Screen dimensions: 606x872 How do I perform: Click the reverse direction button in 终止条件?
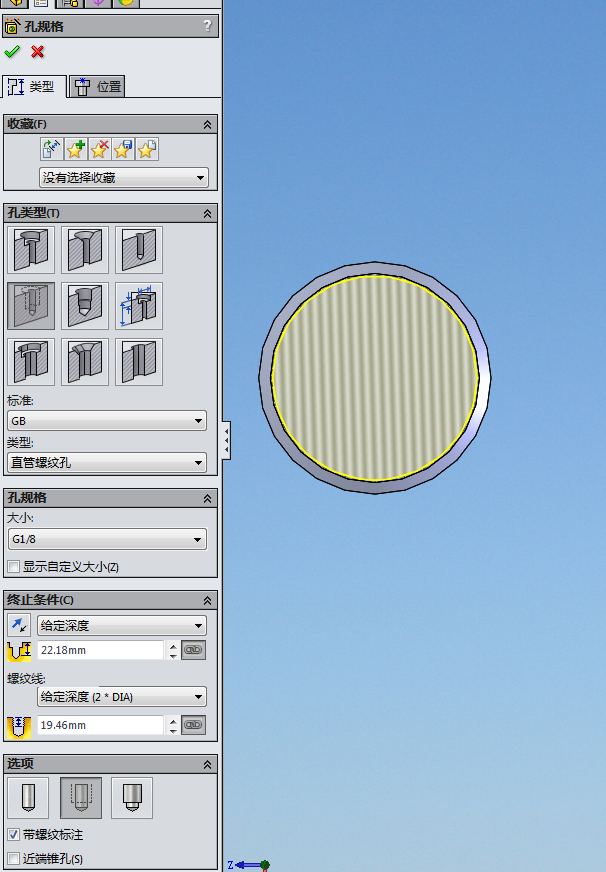18,626
